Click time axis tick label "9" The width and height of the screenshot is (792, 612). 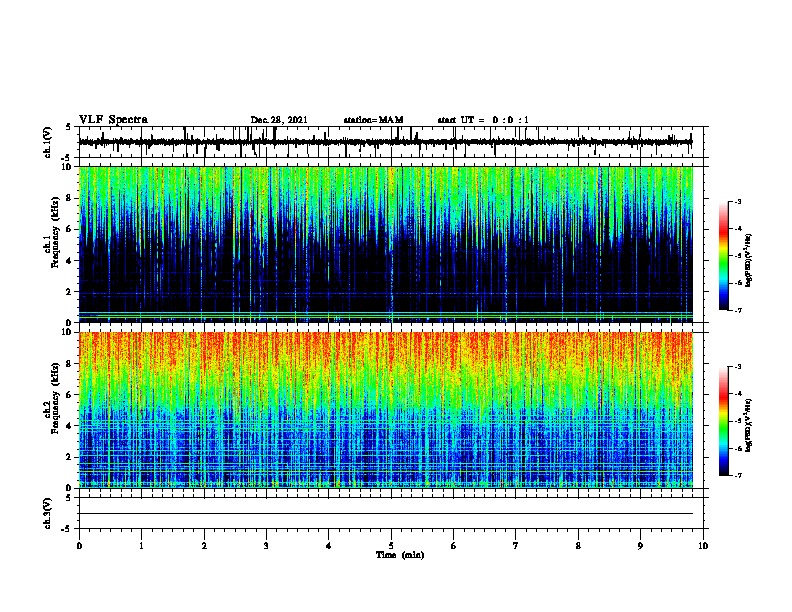[640, 546]
